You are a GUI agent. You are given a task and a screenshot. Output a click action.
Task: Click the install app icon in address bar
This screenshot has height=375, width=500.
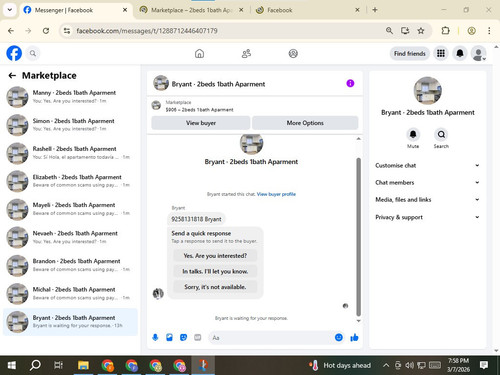pyautogui.click(x=405, y=31)
